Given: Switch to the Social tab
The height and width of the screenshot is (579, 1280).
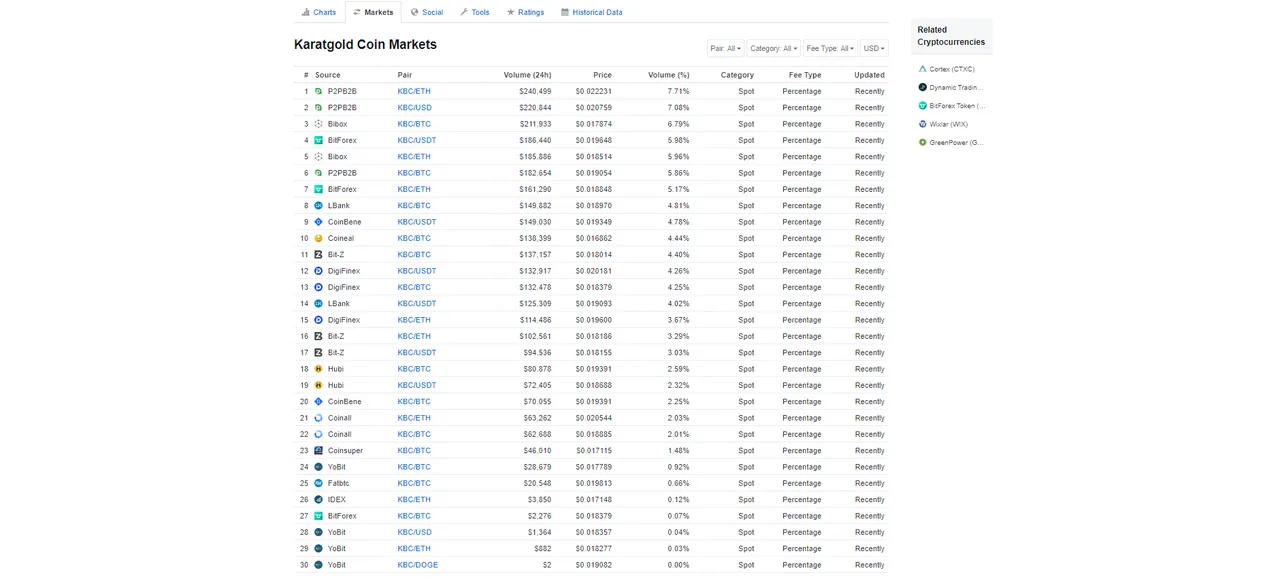Looking at the screenshot, I should 427,12.
